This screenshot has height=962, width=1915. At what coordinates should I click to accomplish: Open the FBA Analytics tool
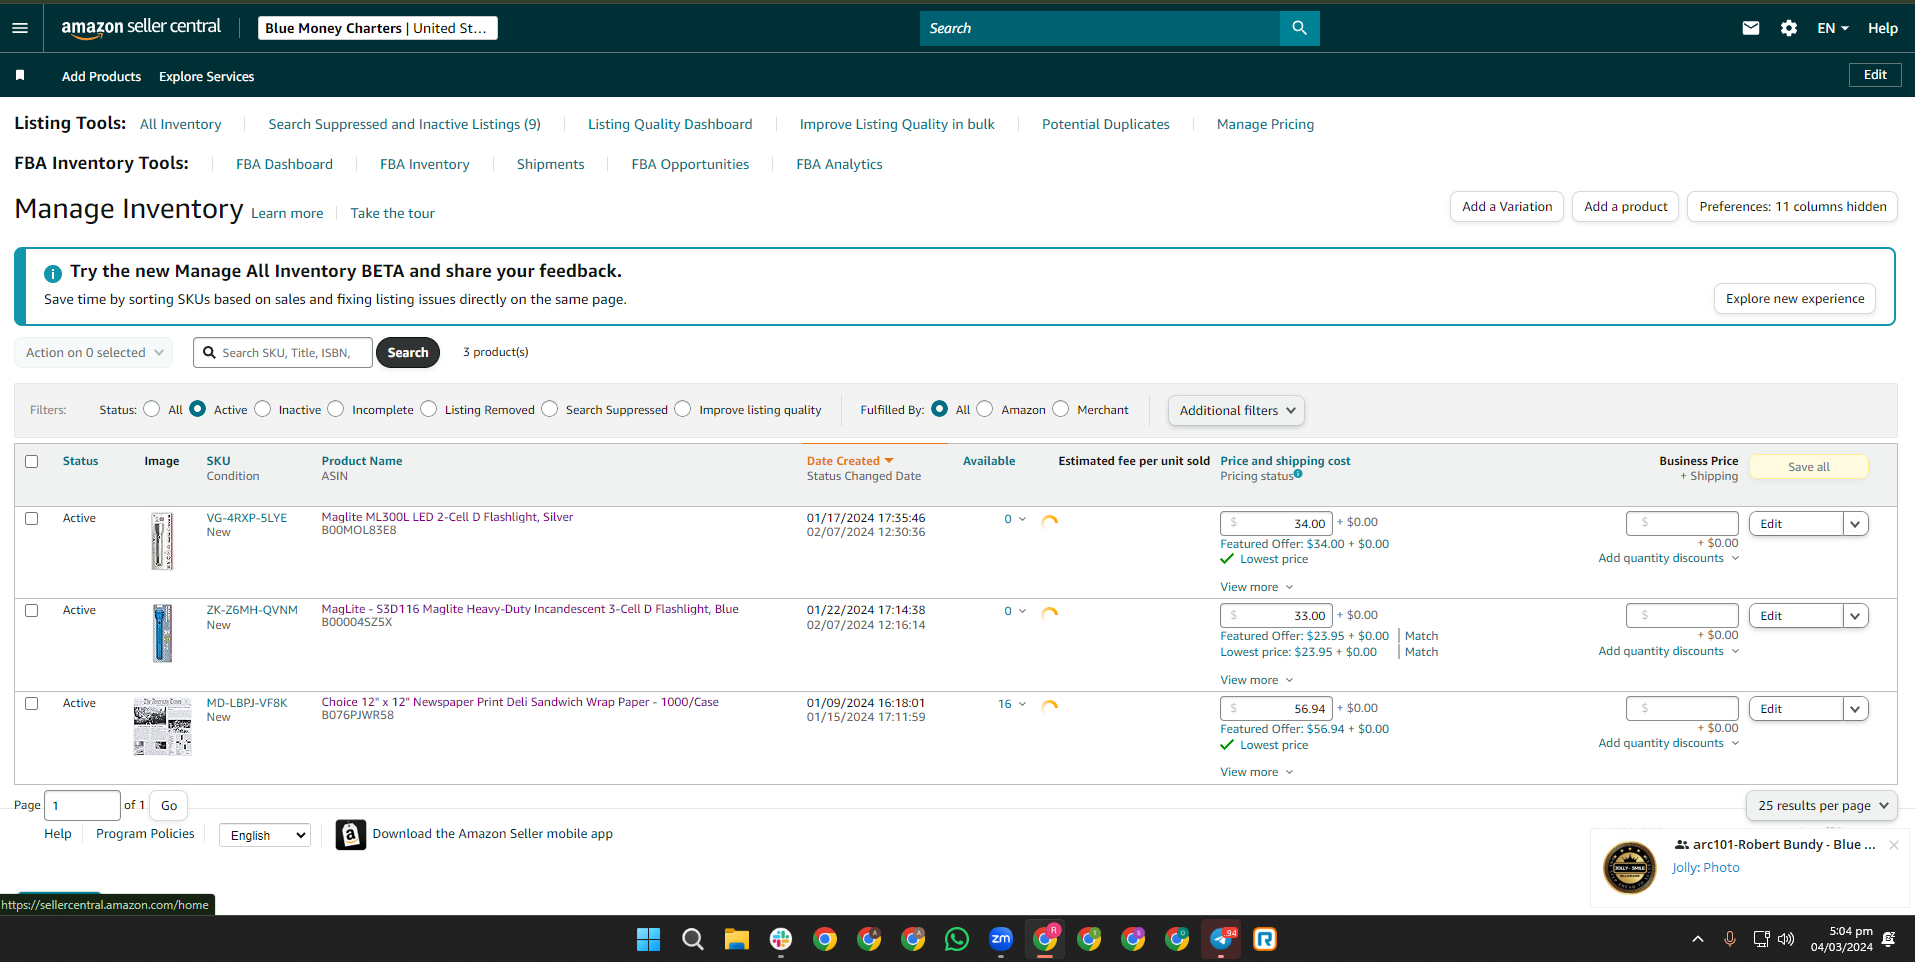pyautogui.click(x=839, y=164)
